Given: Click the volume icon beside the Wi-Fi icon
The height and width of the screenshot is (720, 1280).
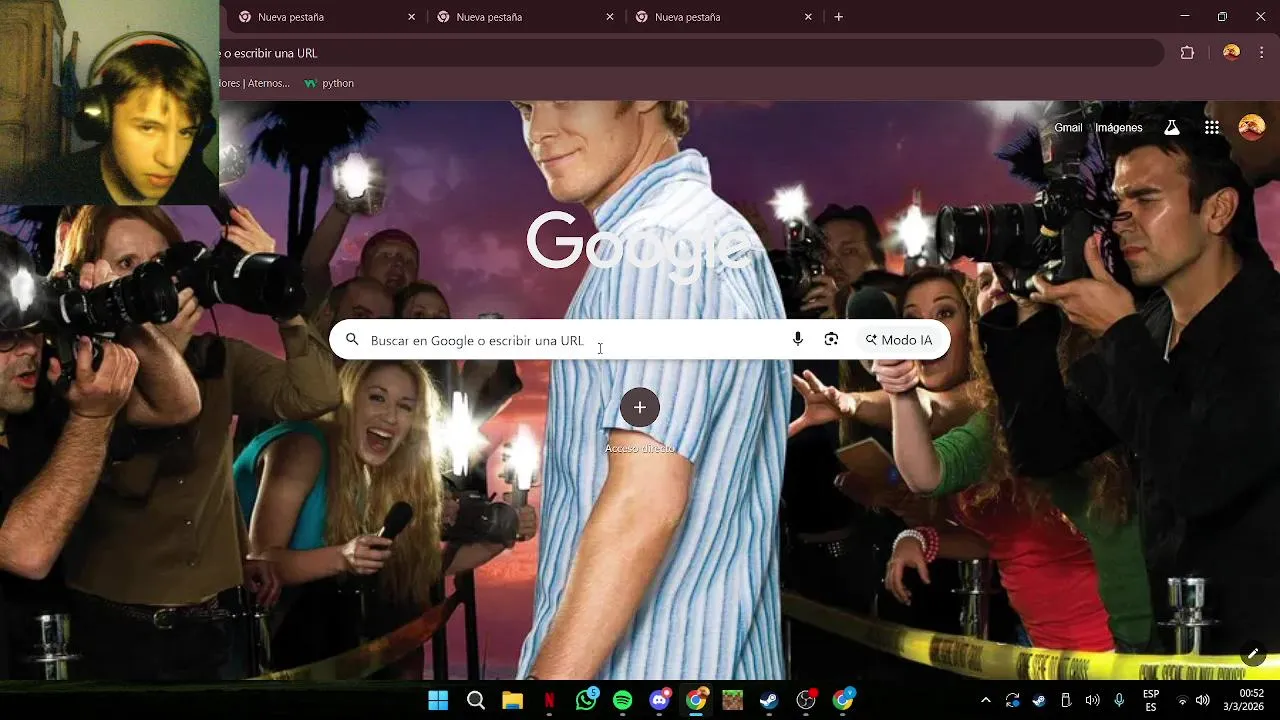Looking at the screenshot, I should (1203, 700).
